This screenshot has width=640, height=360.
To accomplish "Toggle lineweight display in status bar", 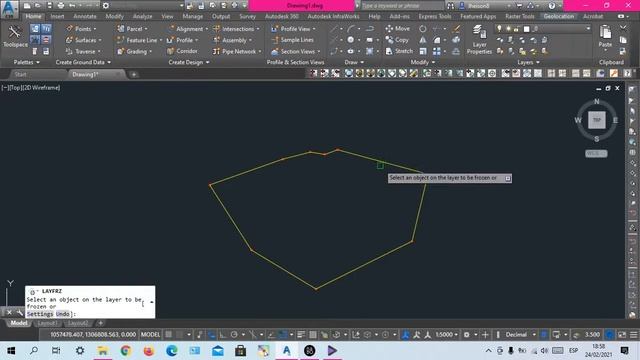I will coord(301,335).
